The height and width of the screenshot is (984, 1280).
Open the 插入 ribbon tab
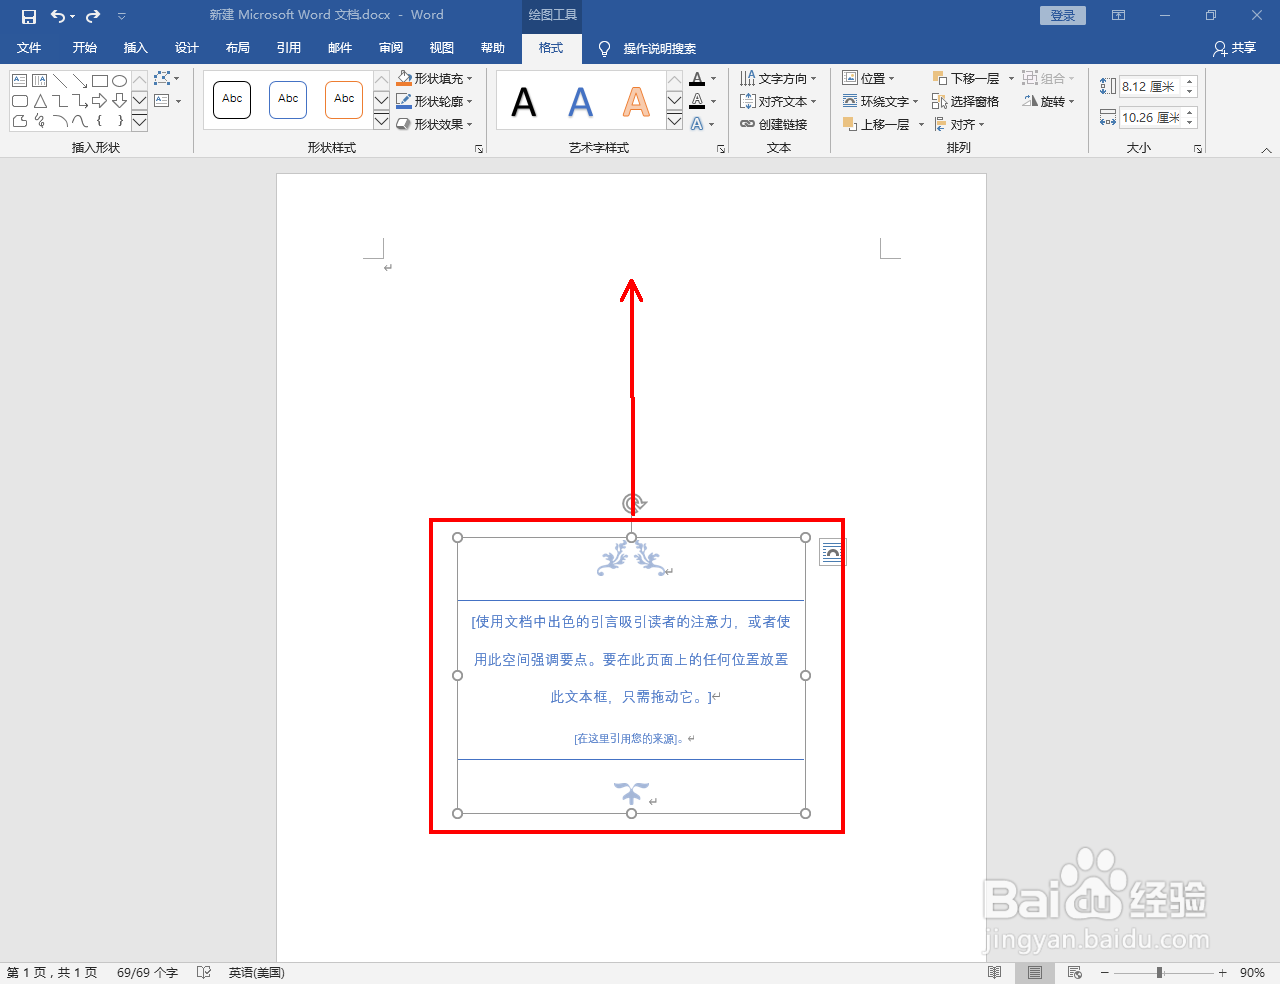tap(135, 47)
